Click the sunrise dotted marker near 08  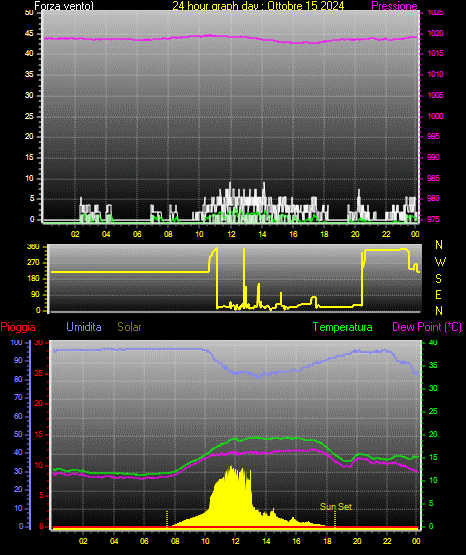tap(167, 519)
